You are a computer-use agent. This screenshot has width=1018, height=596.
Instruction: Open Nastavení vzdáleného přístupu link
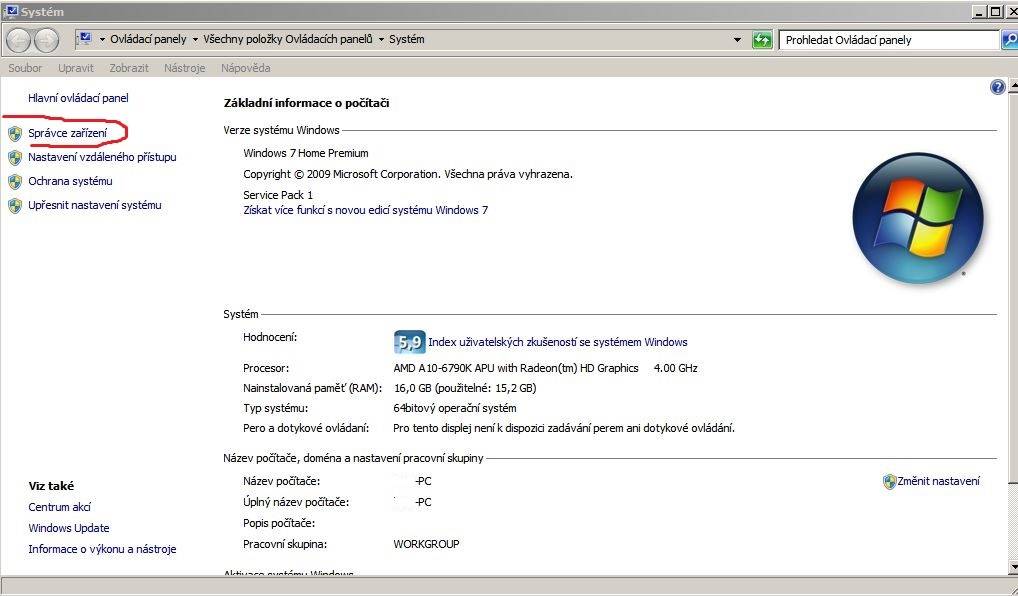click(102, 157)
